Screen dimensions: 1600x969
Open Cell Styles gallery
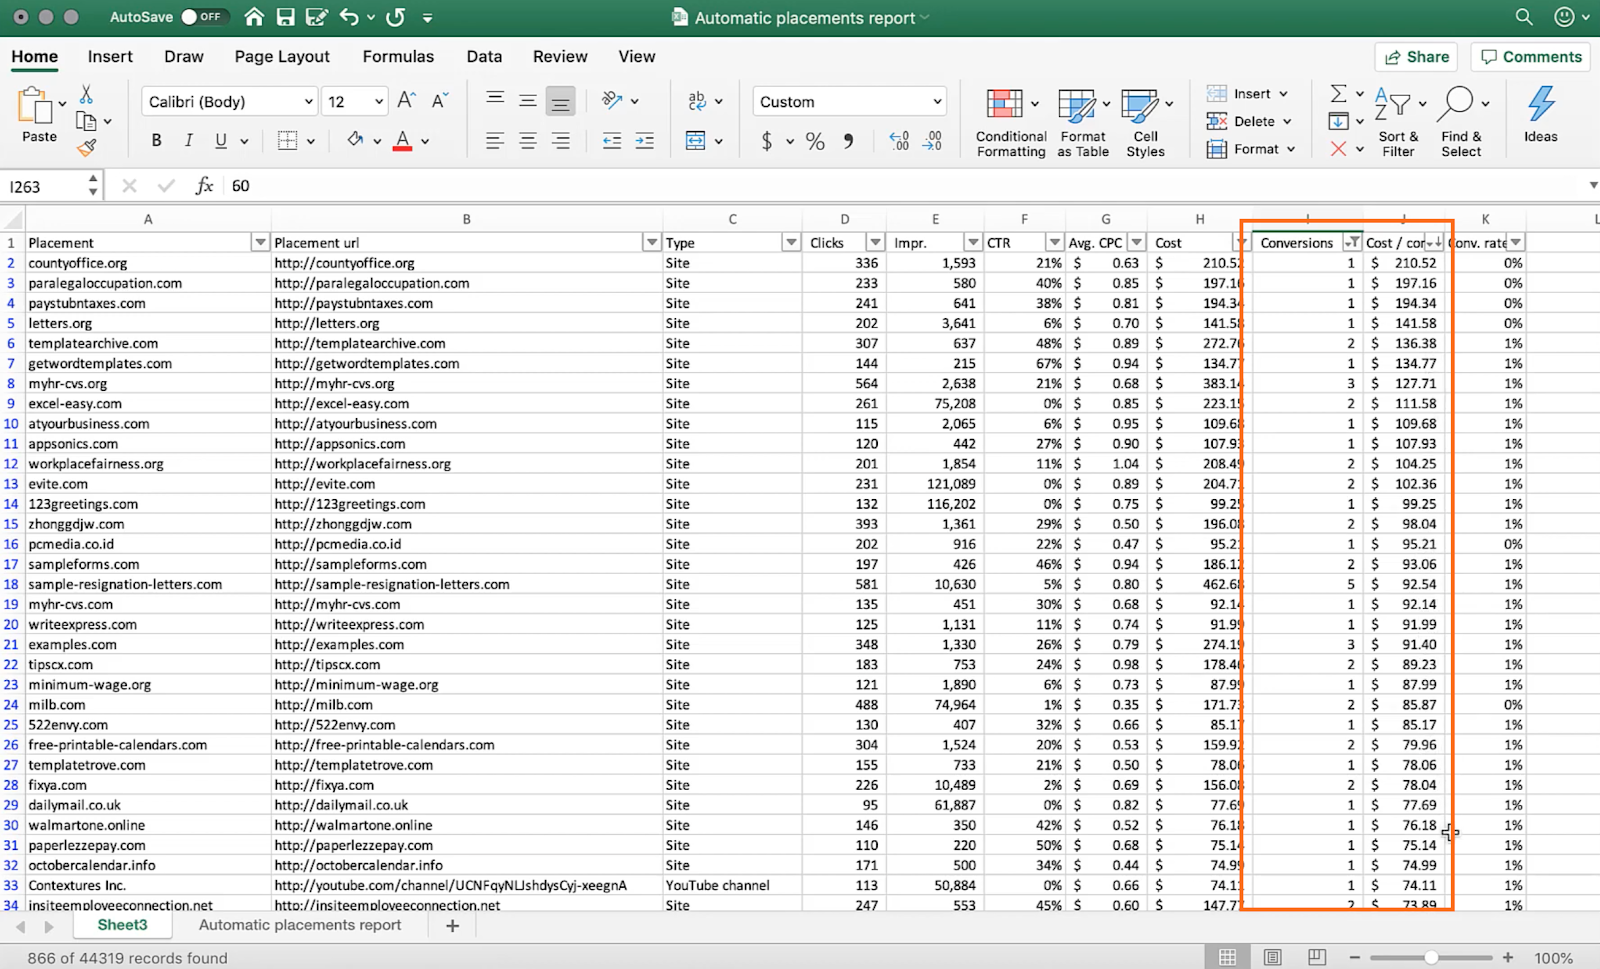(x=1146, y=122)
